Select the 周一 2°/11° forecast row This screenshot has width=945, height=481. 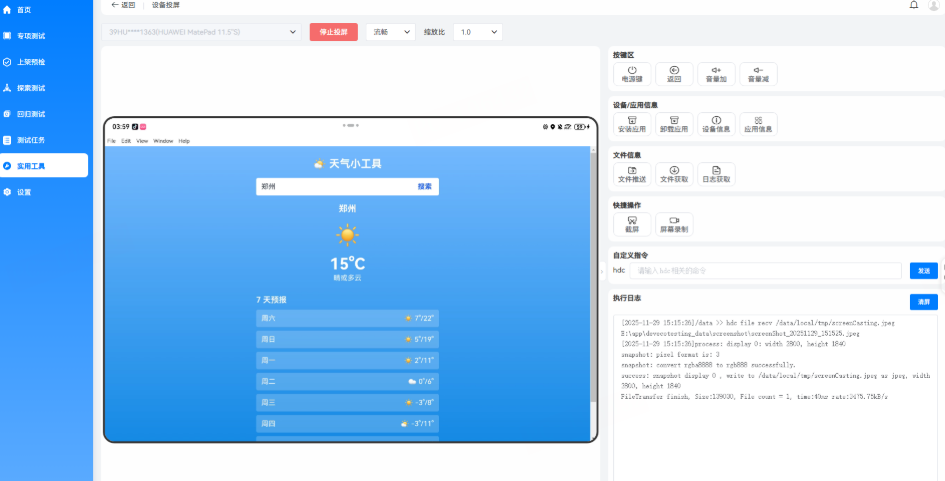coord(347,360)
